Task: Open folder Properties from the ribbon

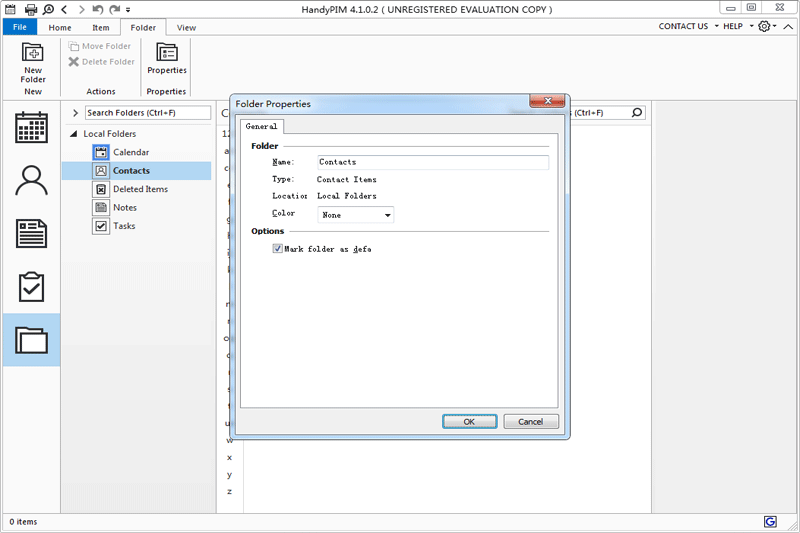Action: coord(167,59)
